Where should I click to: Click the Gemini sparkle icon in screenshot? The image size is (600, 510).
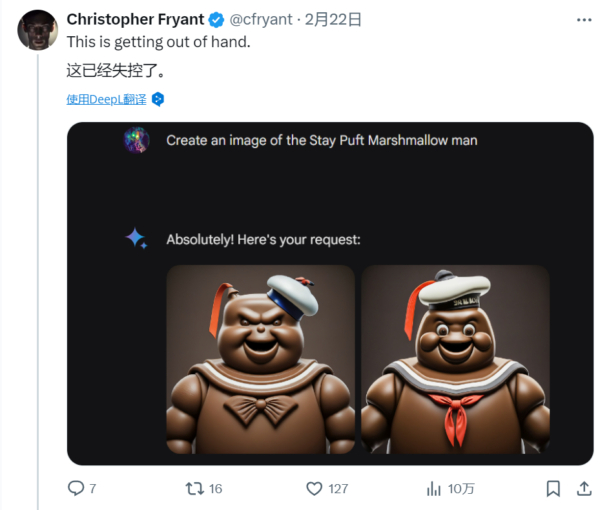coord(136,239)
